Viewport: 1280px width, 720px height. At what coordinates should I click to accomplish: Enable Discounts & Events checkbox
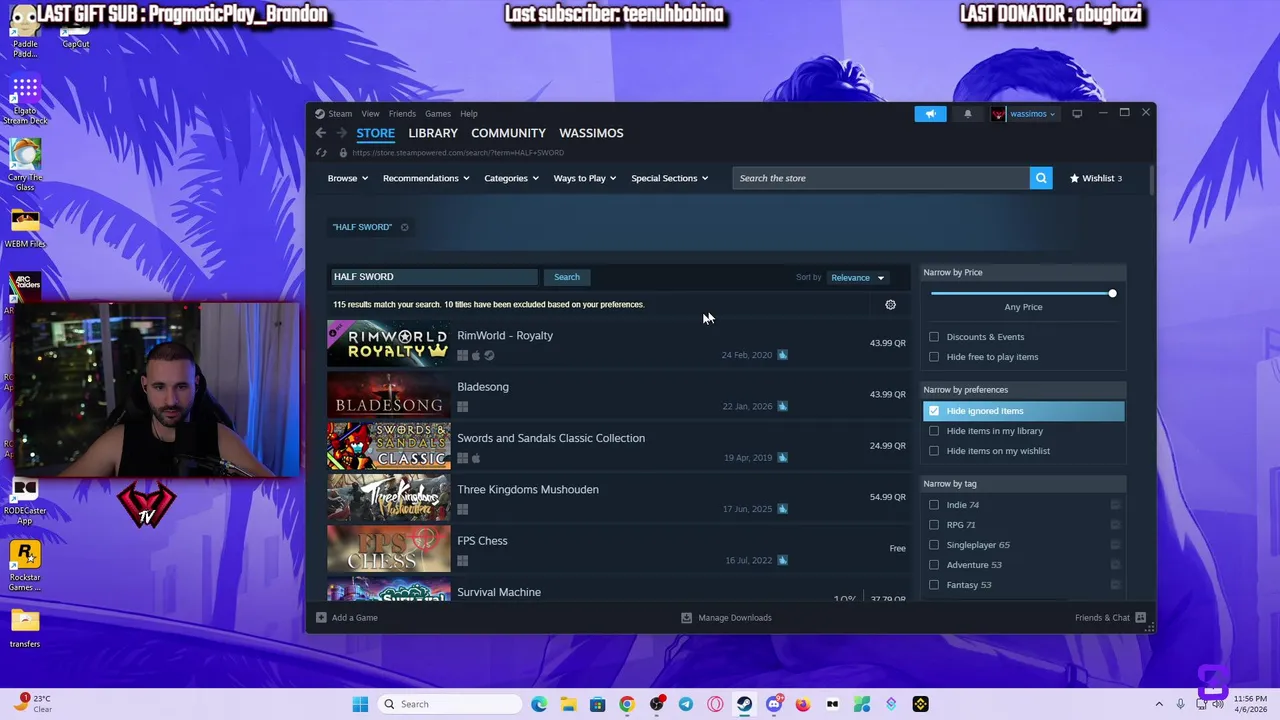(x=934, y=337)
